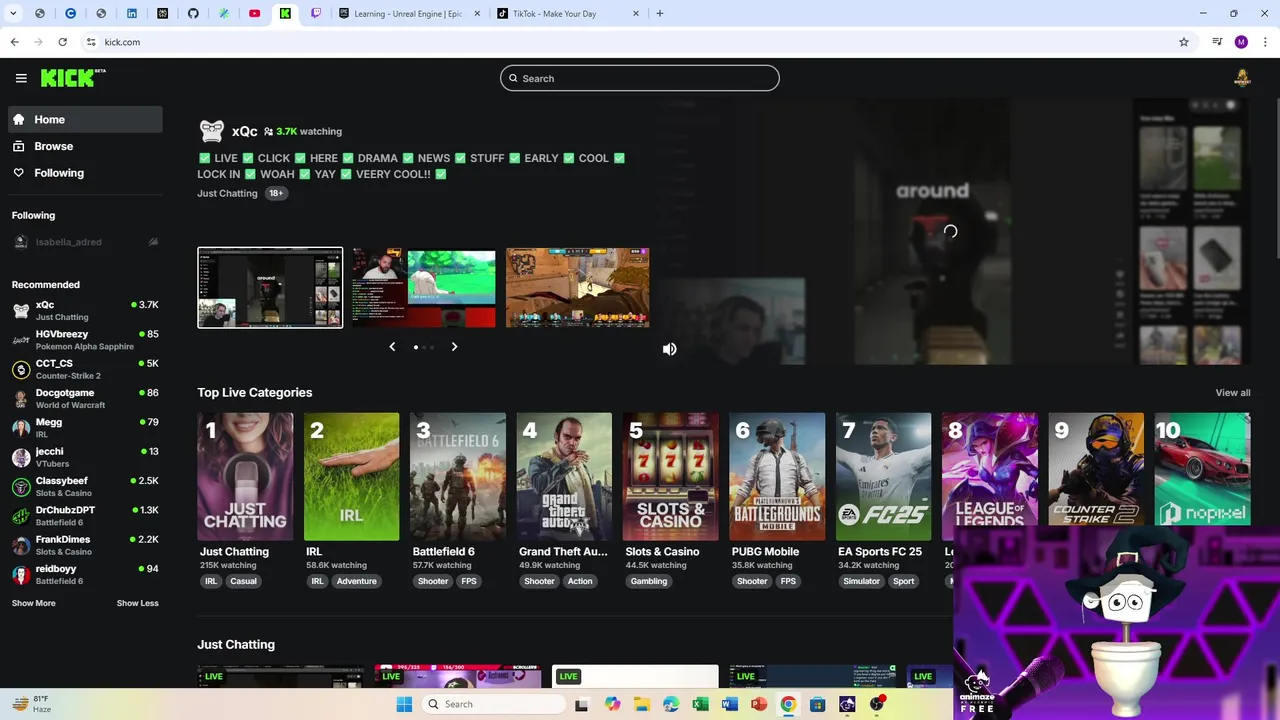Open xQc channel in Recommended list
Screen dimensions: 1280x720
coord(85,310)
